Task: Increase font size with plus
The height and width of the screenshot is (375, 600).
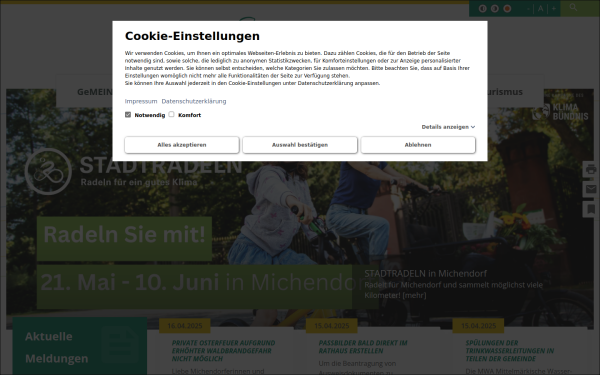Action: (554, 8)
